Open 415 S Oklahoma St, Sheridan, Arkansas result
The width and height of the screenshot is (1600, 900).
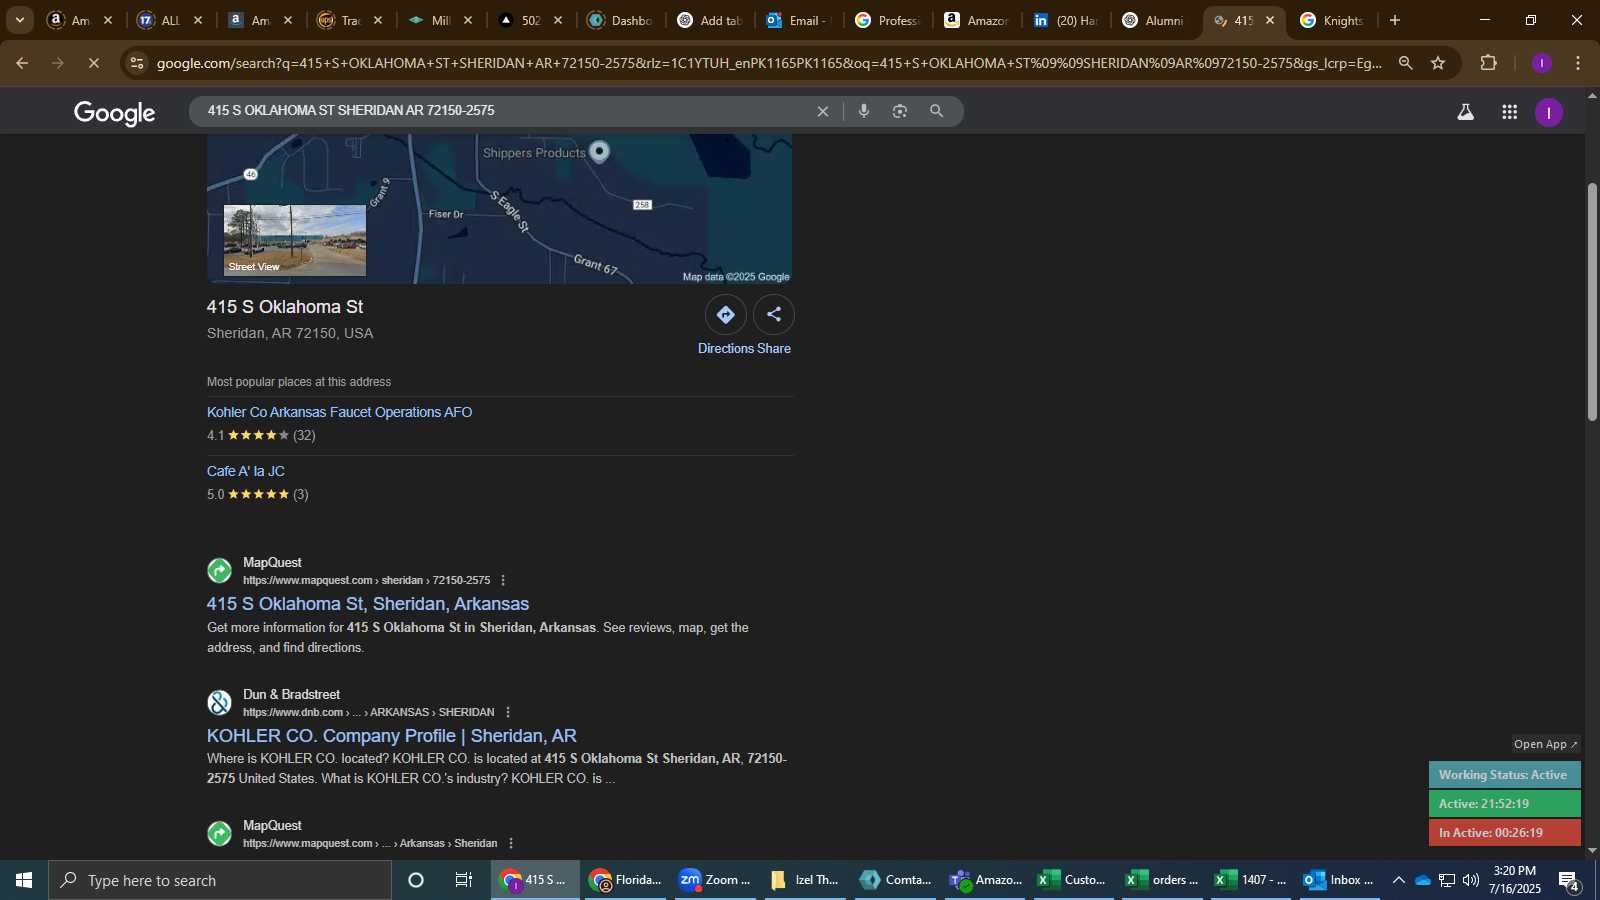pos(368,604)
